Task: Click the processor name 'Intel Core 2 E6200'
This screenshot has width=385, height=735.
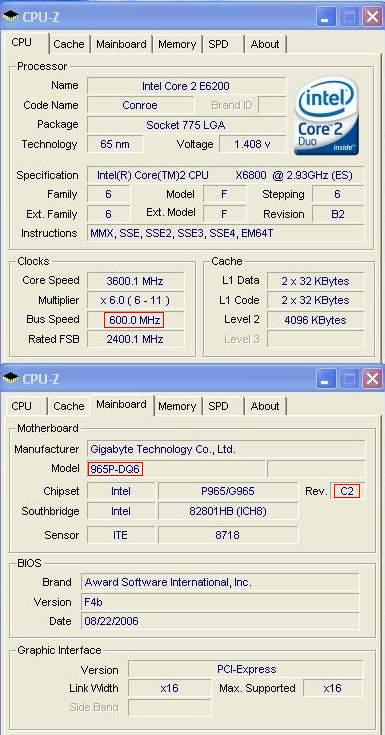Action: 186,86
